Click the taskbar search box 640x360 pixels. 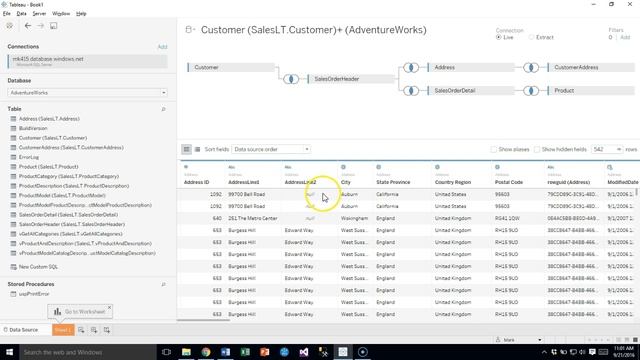tap(87, 352)
